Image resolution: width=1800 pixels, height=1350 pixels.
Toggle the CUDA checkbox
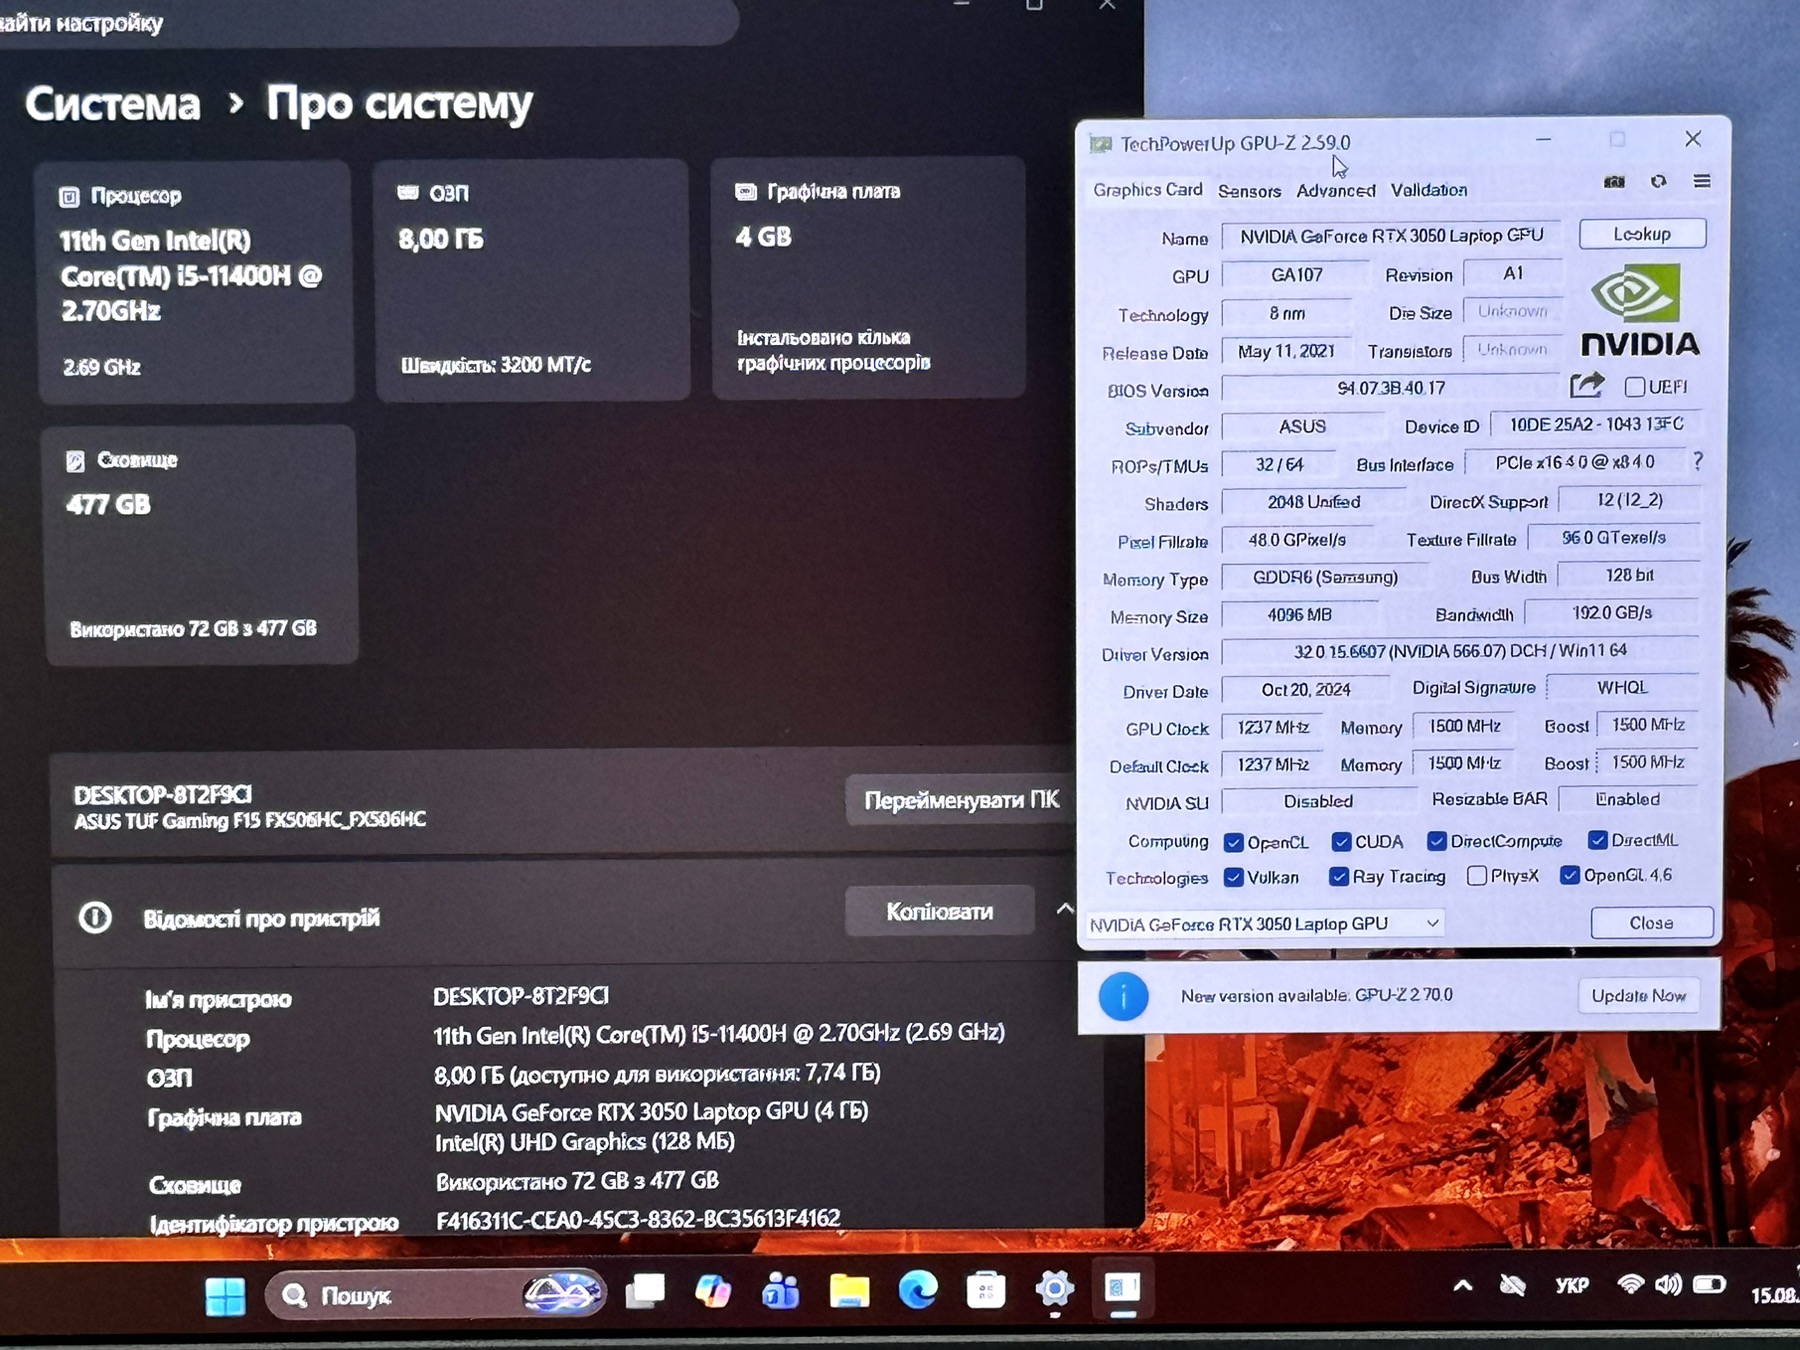(x=1342, y=842)
